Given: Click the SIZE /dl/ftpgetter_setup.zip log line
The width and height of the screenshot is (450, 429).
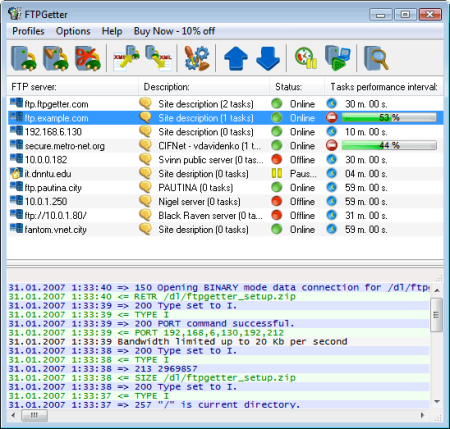Looking at the screenshot, I should tap(219, 378).
